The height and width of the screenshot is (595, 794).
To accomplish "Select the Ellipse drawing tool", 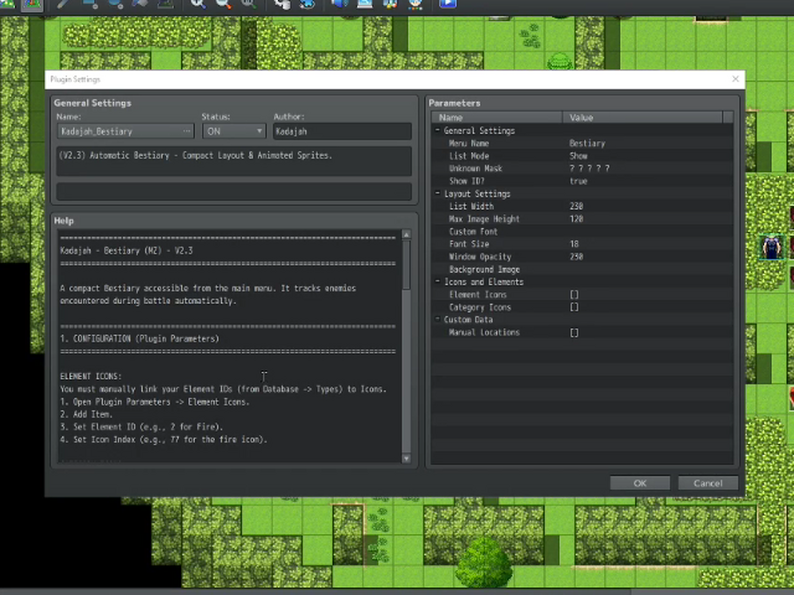I will [115, 4].
